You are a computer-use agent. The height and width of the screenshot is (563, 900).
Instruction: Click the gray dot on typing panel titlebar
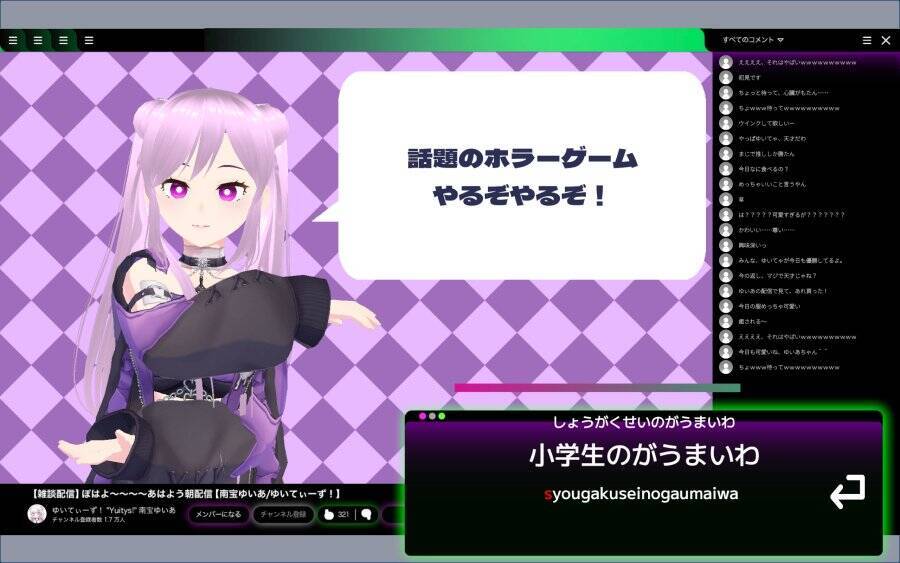pos(432,416)
